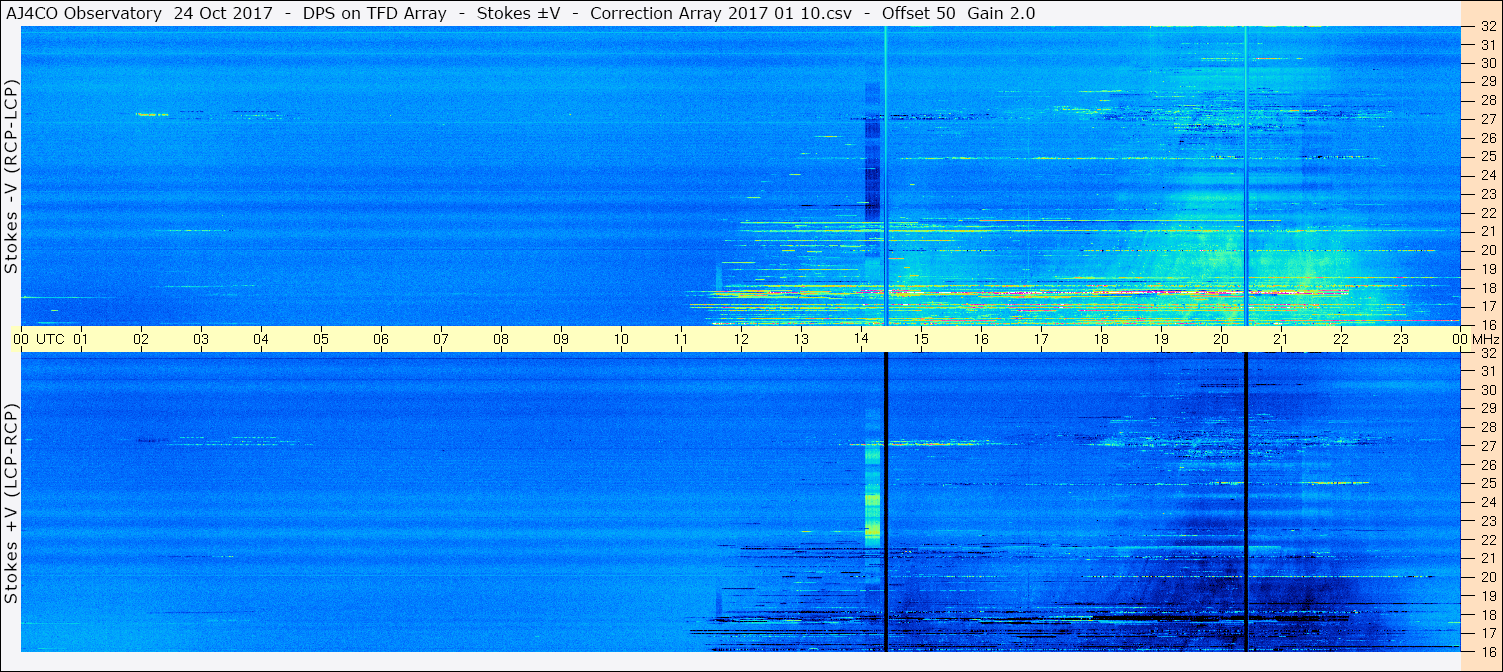Image resolution: width=1503 pixels, height=672 pixels.
Task: Click 21 MHz label in Stokes -V panel
Action: click(x=1488, y=232)
